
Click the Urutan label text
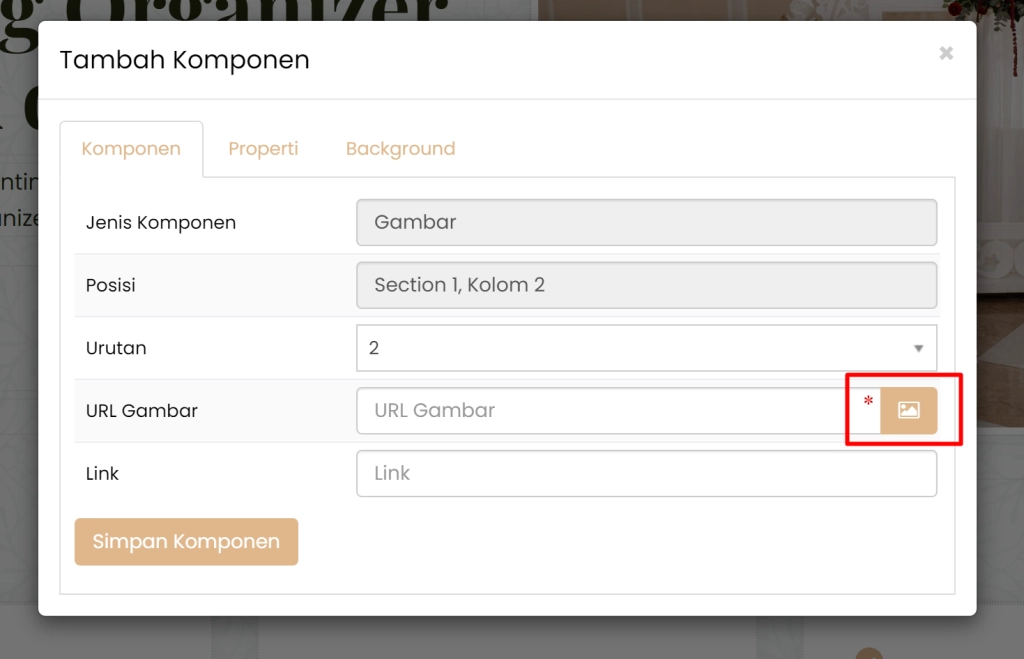pyautogui.click(x=116, y=349)
